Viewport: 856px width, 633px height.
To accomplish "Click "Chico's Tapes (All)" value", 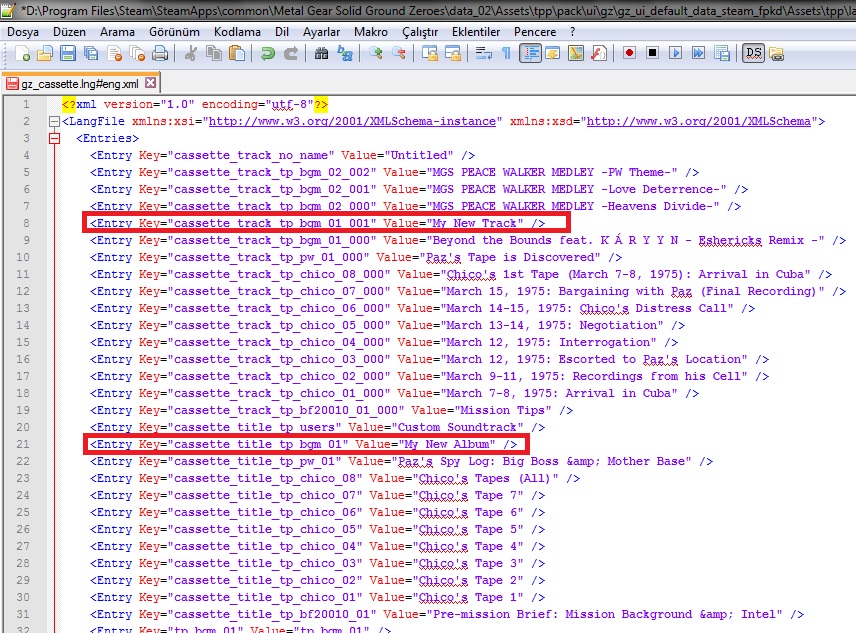I will click(x=485, y=478).
